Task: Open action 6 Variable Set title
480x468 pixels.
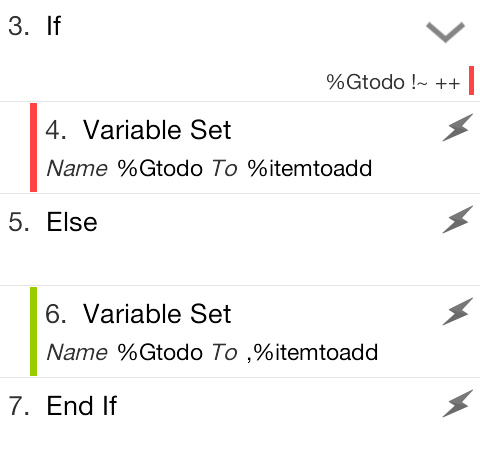Action: [x=157, y=314]
